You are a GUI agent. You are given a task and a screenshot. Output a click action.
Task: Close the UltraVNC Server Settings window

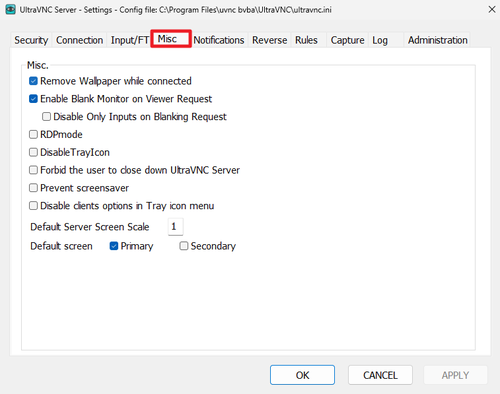tap(492, 9)
